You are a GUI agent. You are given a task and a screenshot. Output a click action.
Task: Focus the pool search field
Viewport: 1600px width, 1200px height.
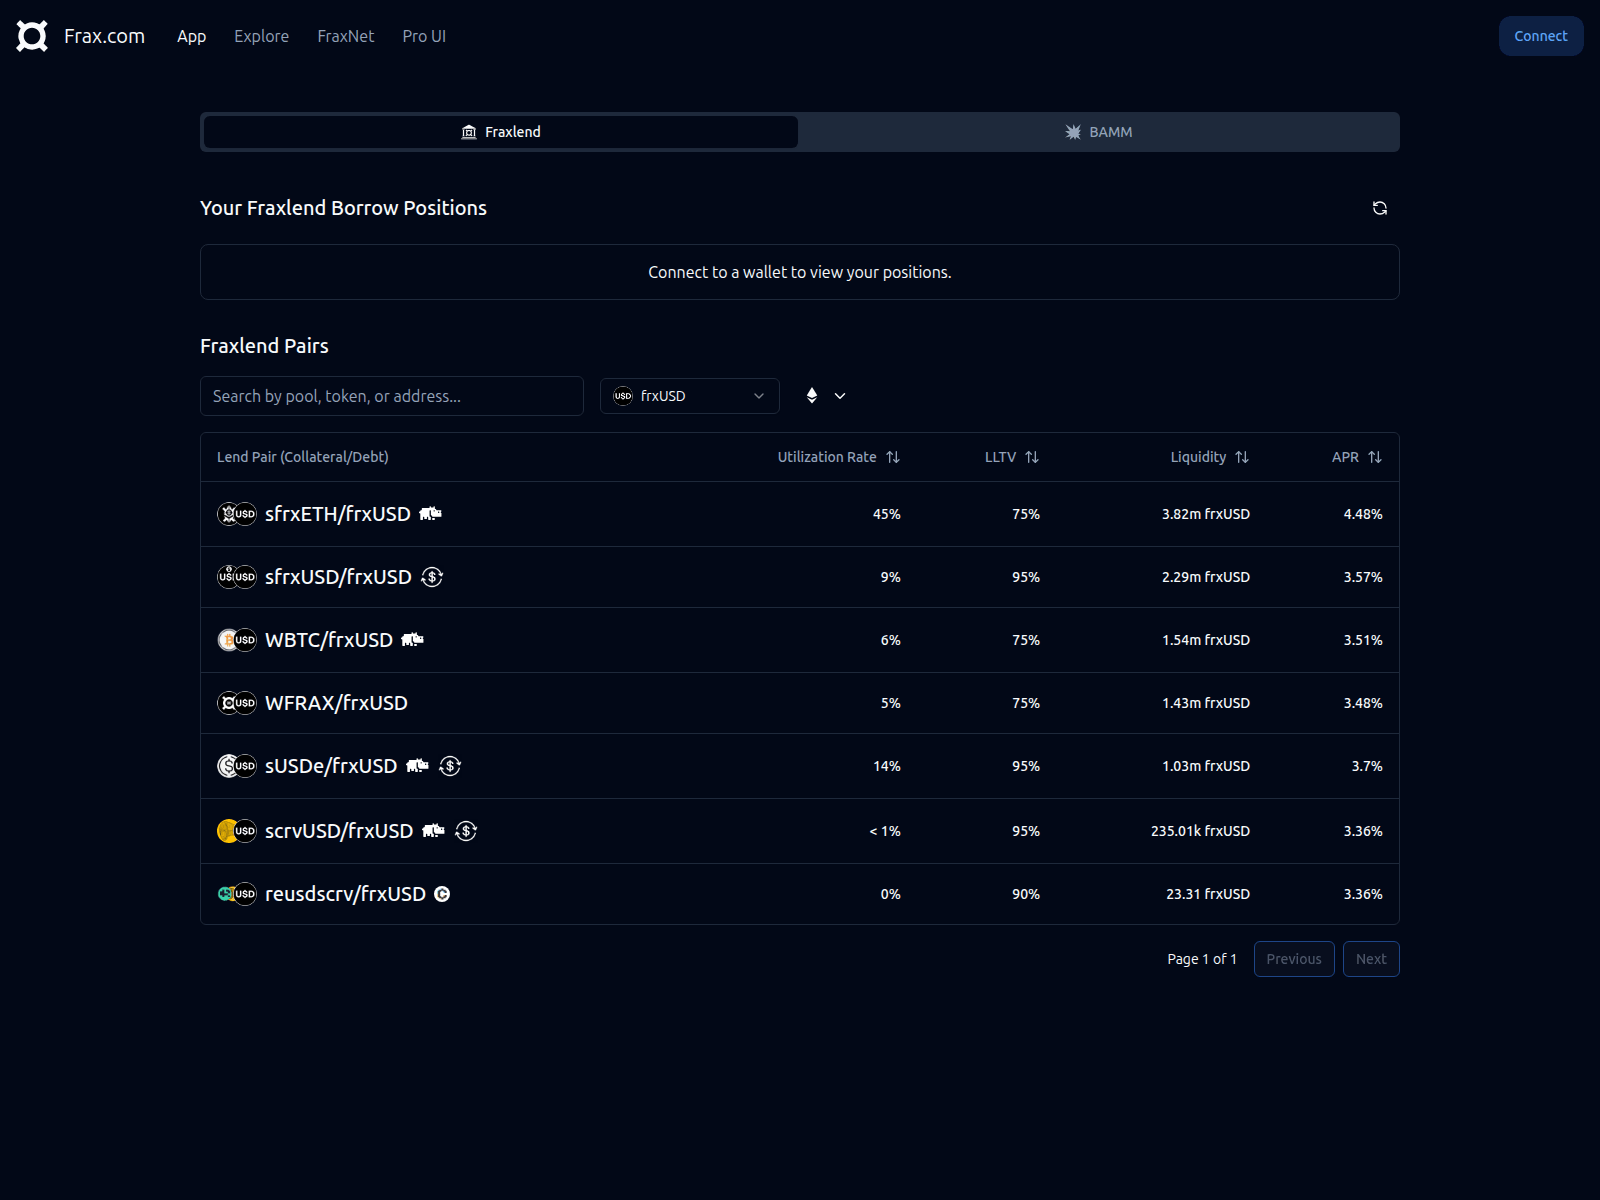[392, 396]
